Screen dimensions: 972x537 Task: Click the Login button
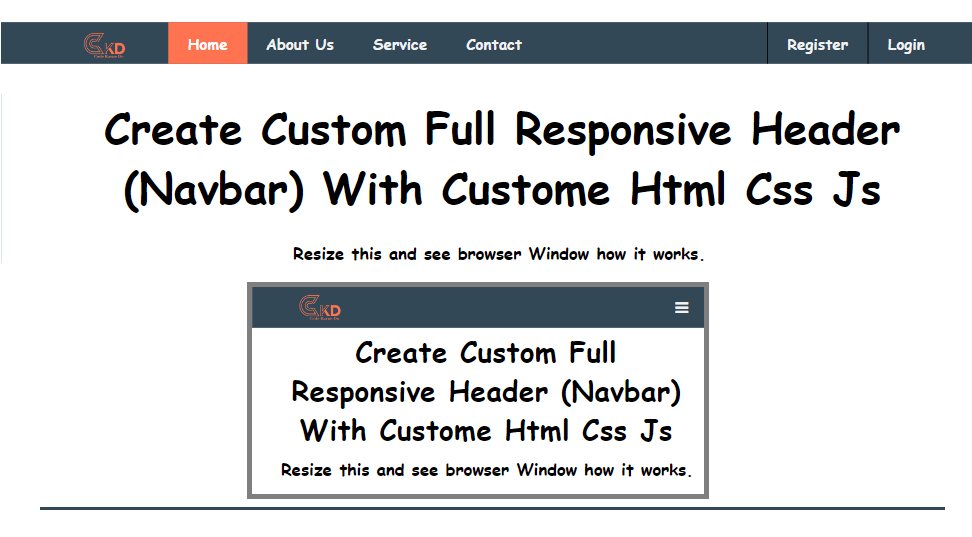click(x=906, y=44)
